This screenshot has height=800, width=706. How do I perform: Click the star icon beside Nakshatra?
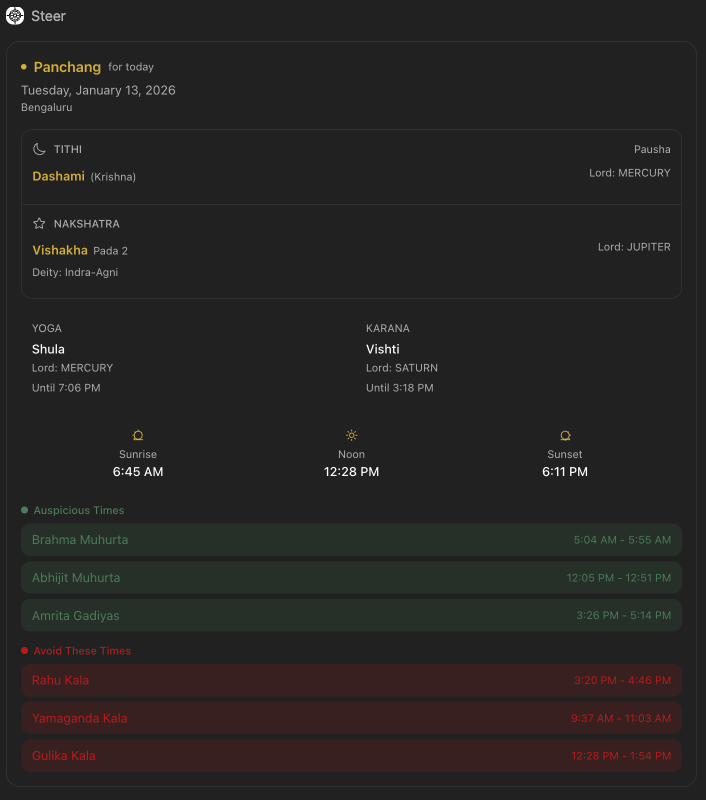pyautogui.click(x=39, y=224)
